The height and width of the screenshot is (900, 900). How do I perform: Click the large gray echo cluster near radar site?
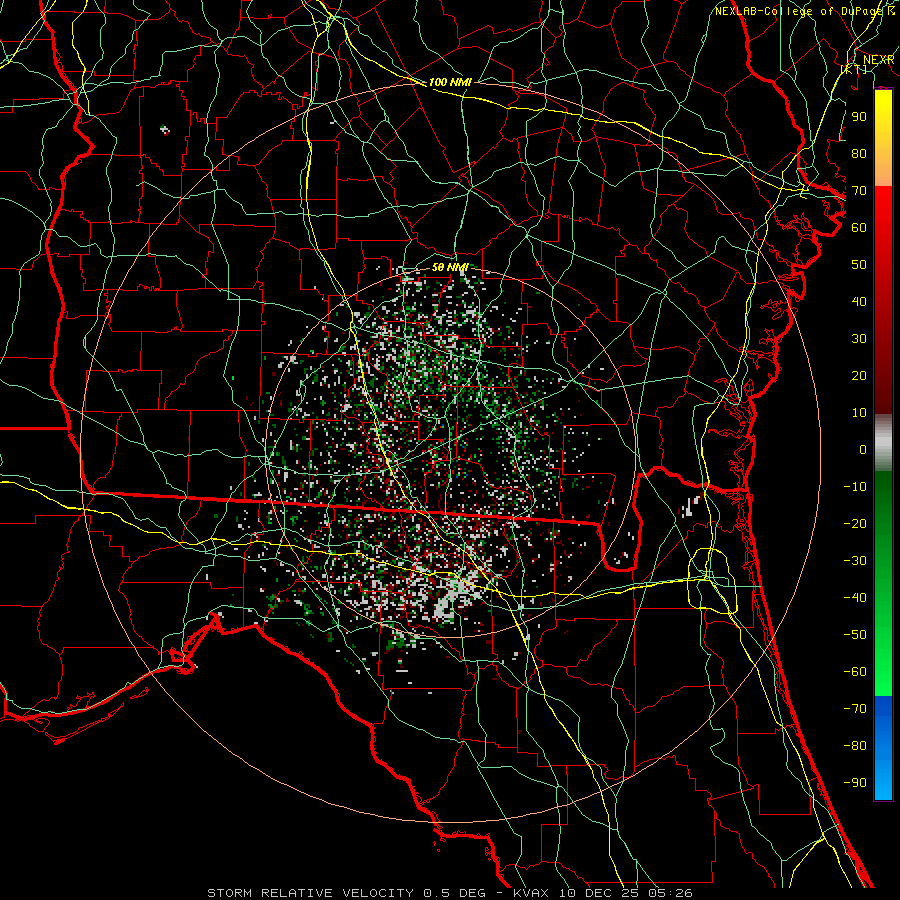(456, 594)
